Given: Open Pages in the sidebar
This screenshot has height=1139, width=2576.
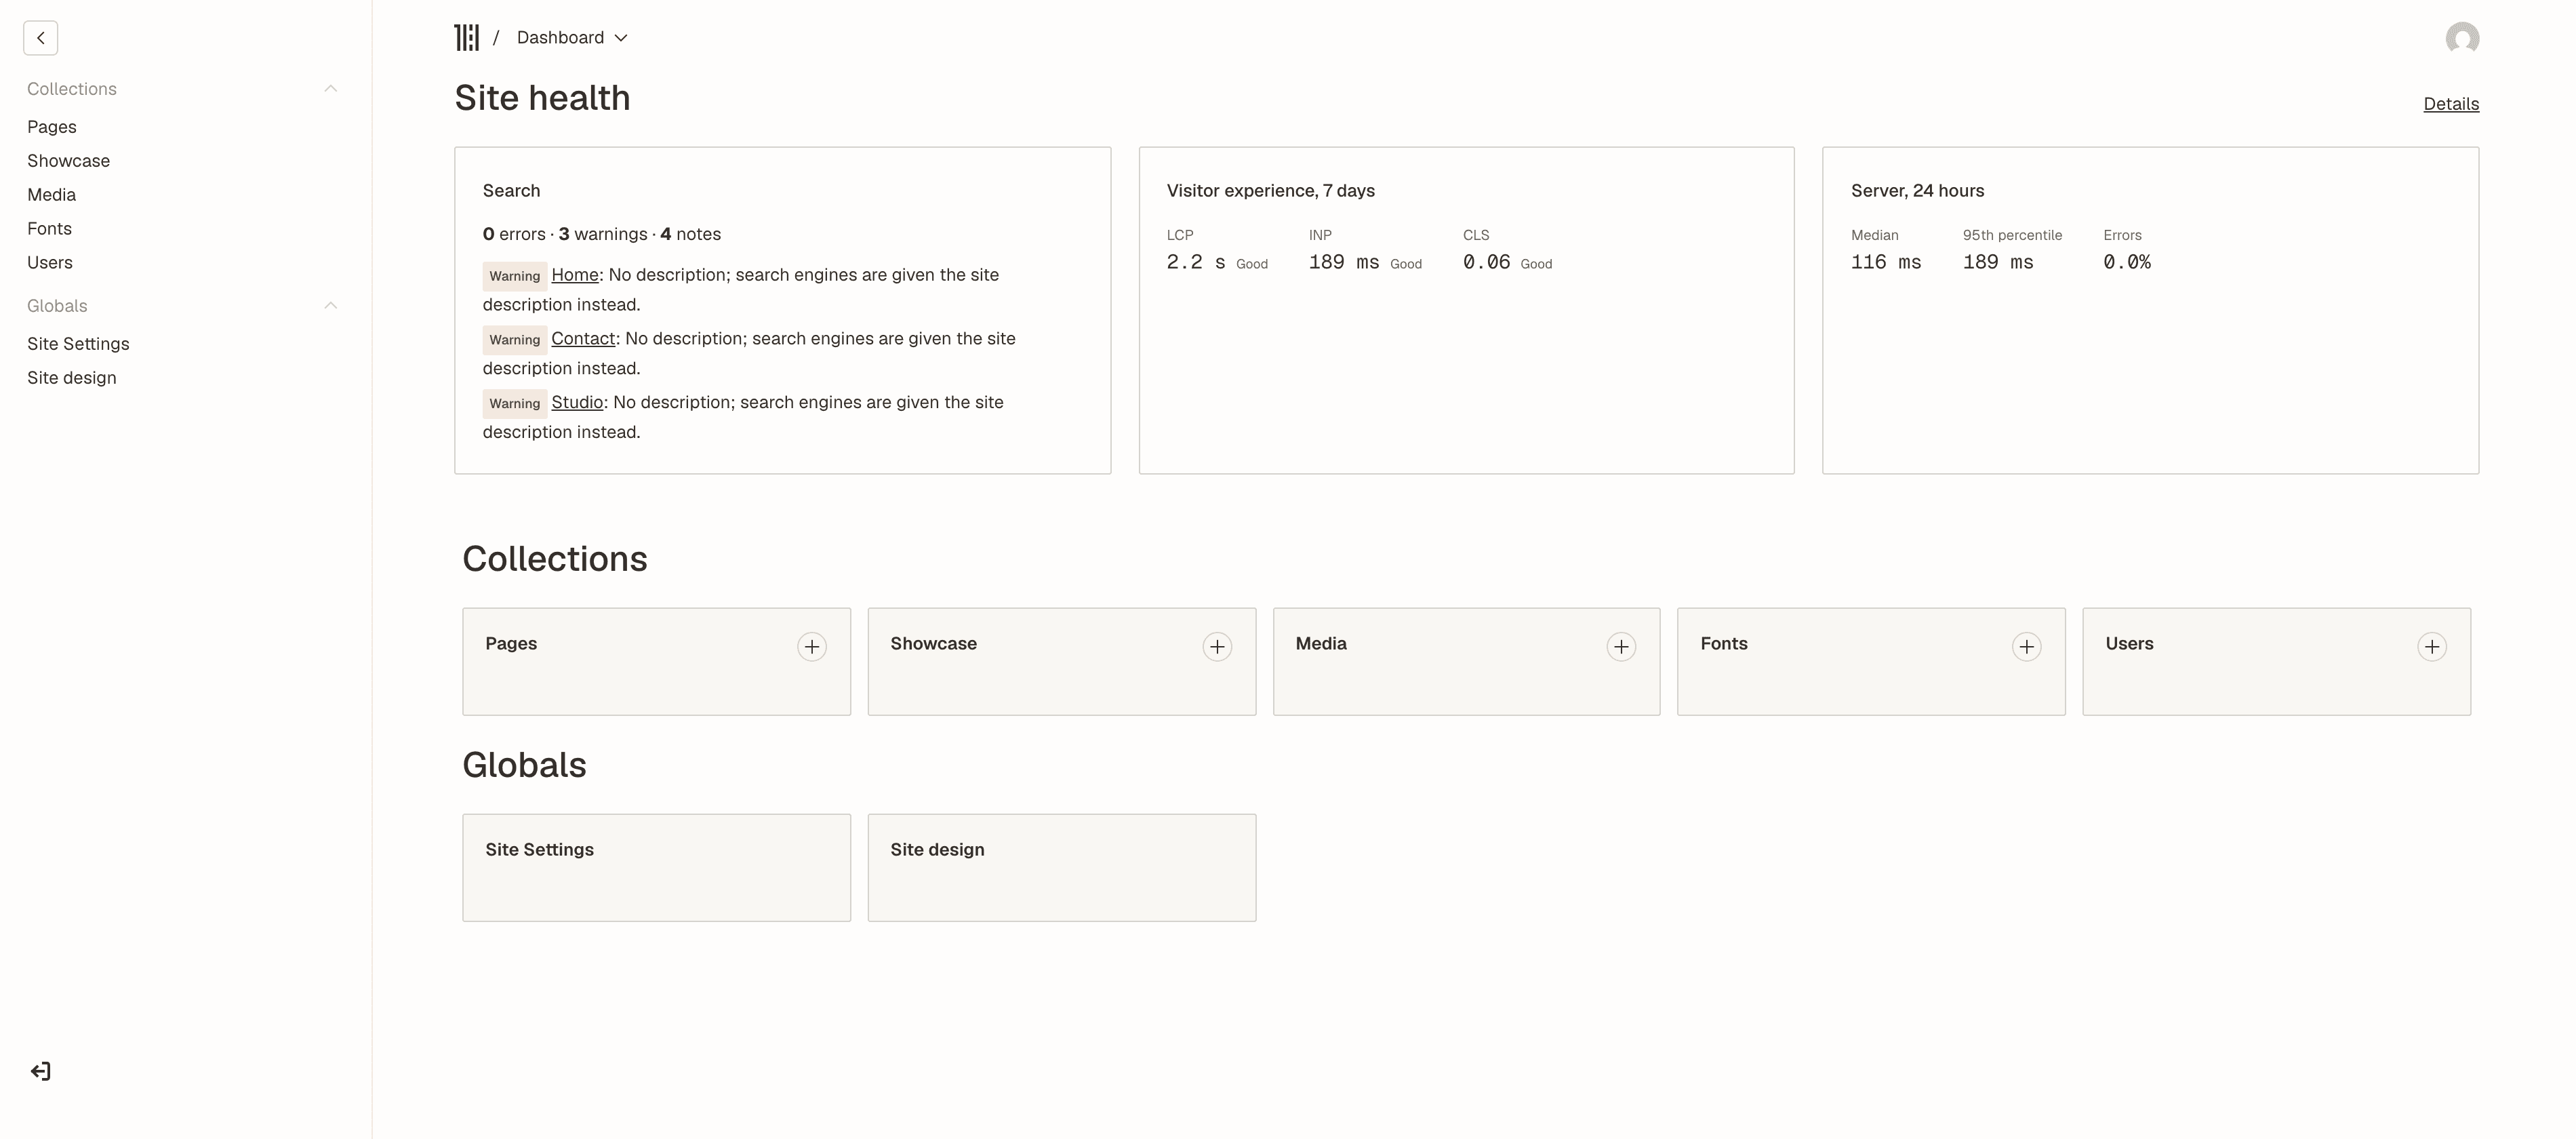Looking at the screenshot, I should [x=52, y=127].
